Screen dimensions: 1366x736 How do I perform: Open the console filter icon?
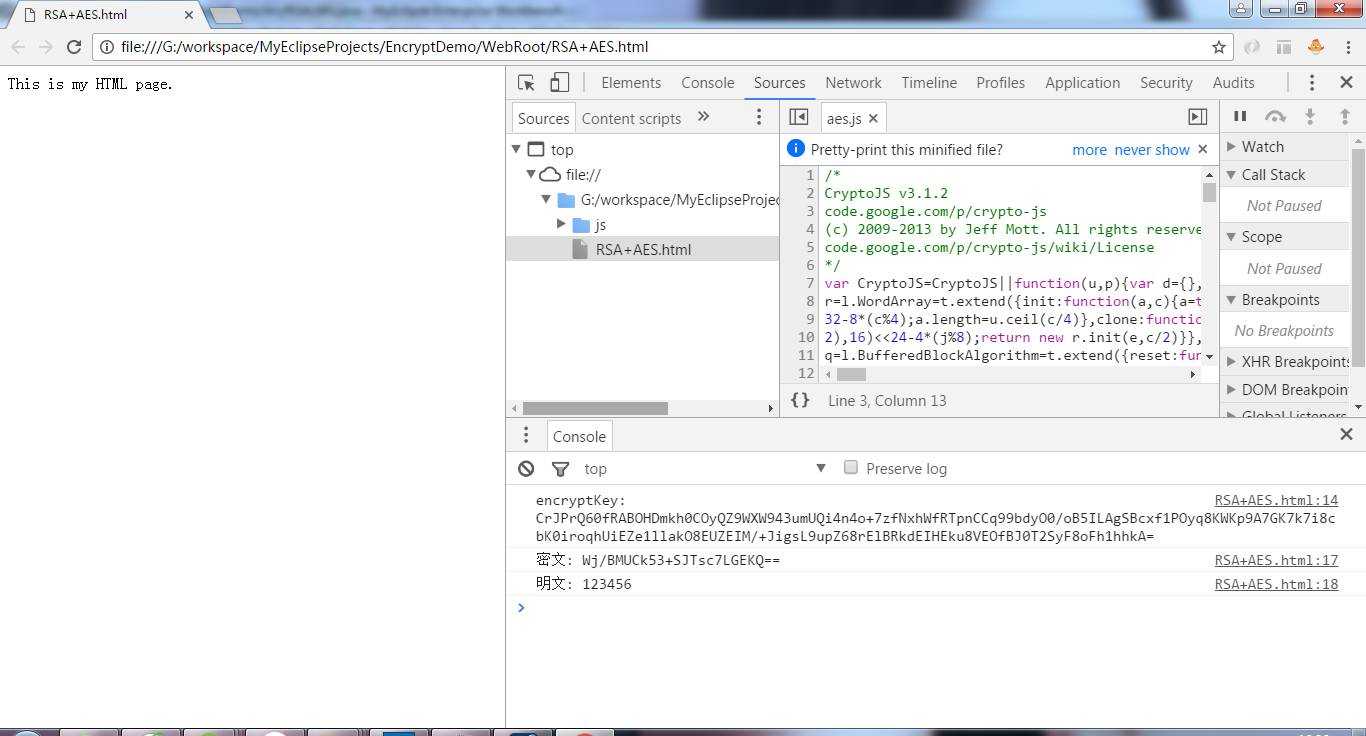coord(561,468)
